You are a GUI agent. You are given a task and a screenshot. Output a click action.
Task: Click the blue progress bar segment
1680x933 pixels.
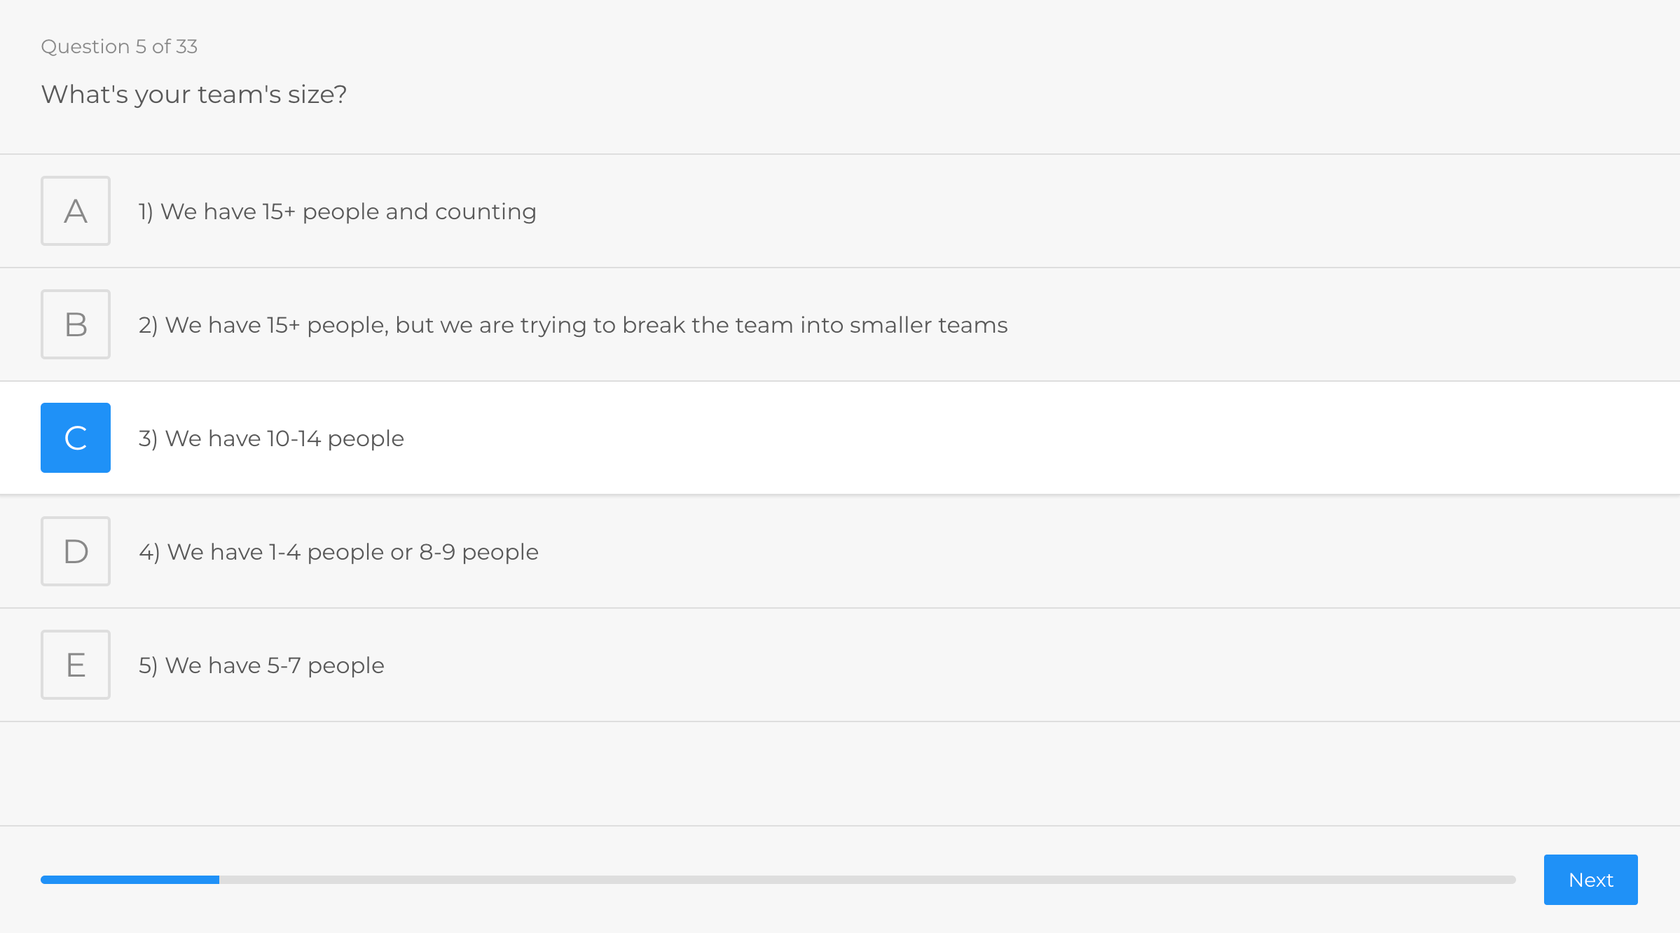pos(130,879)
